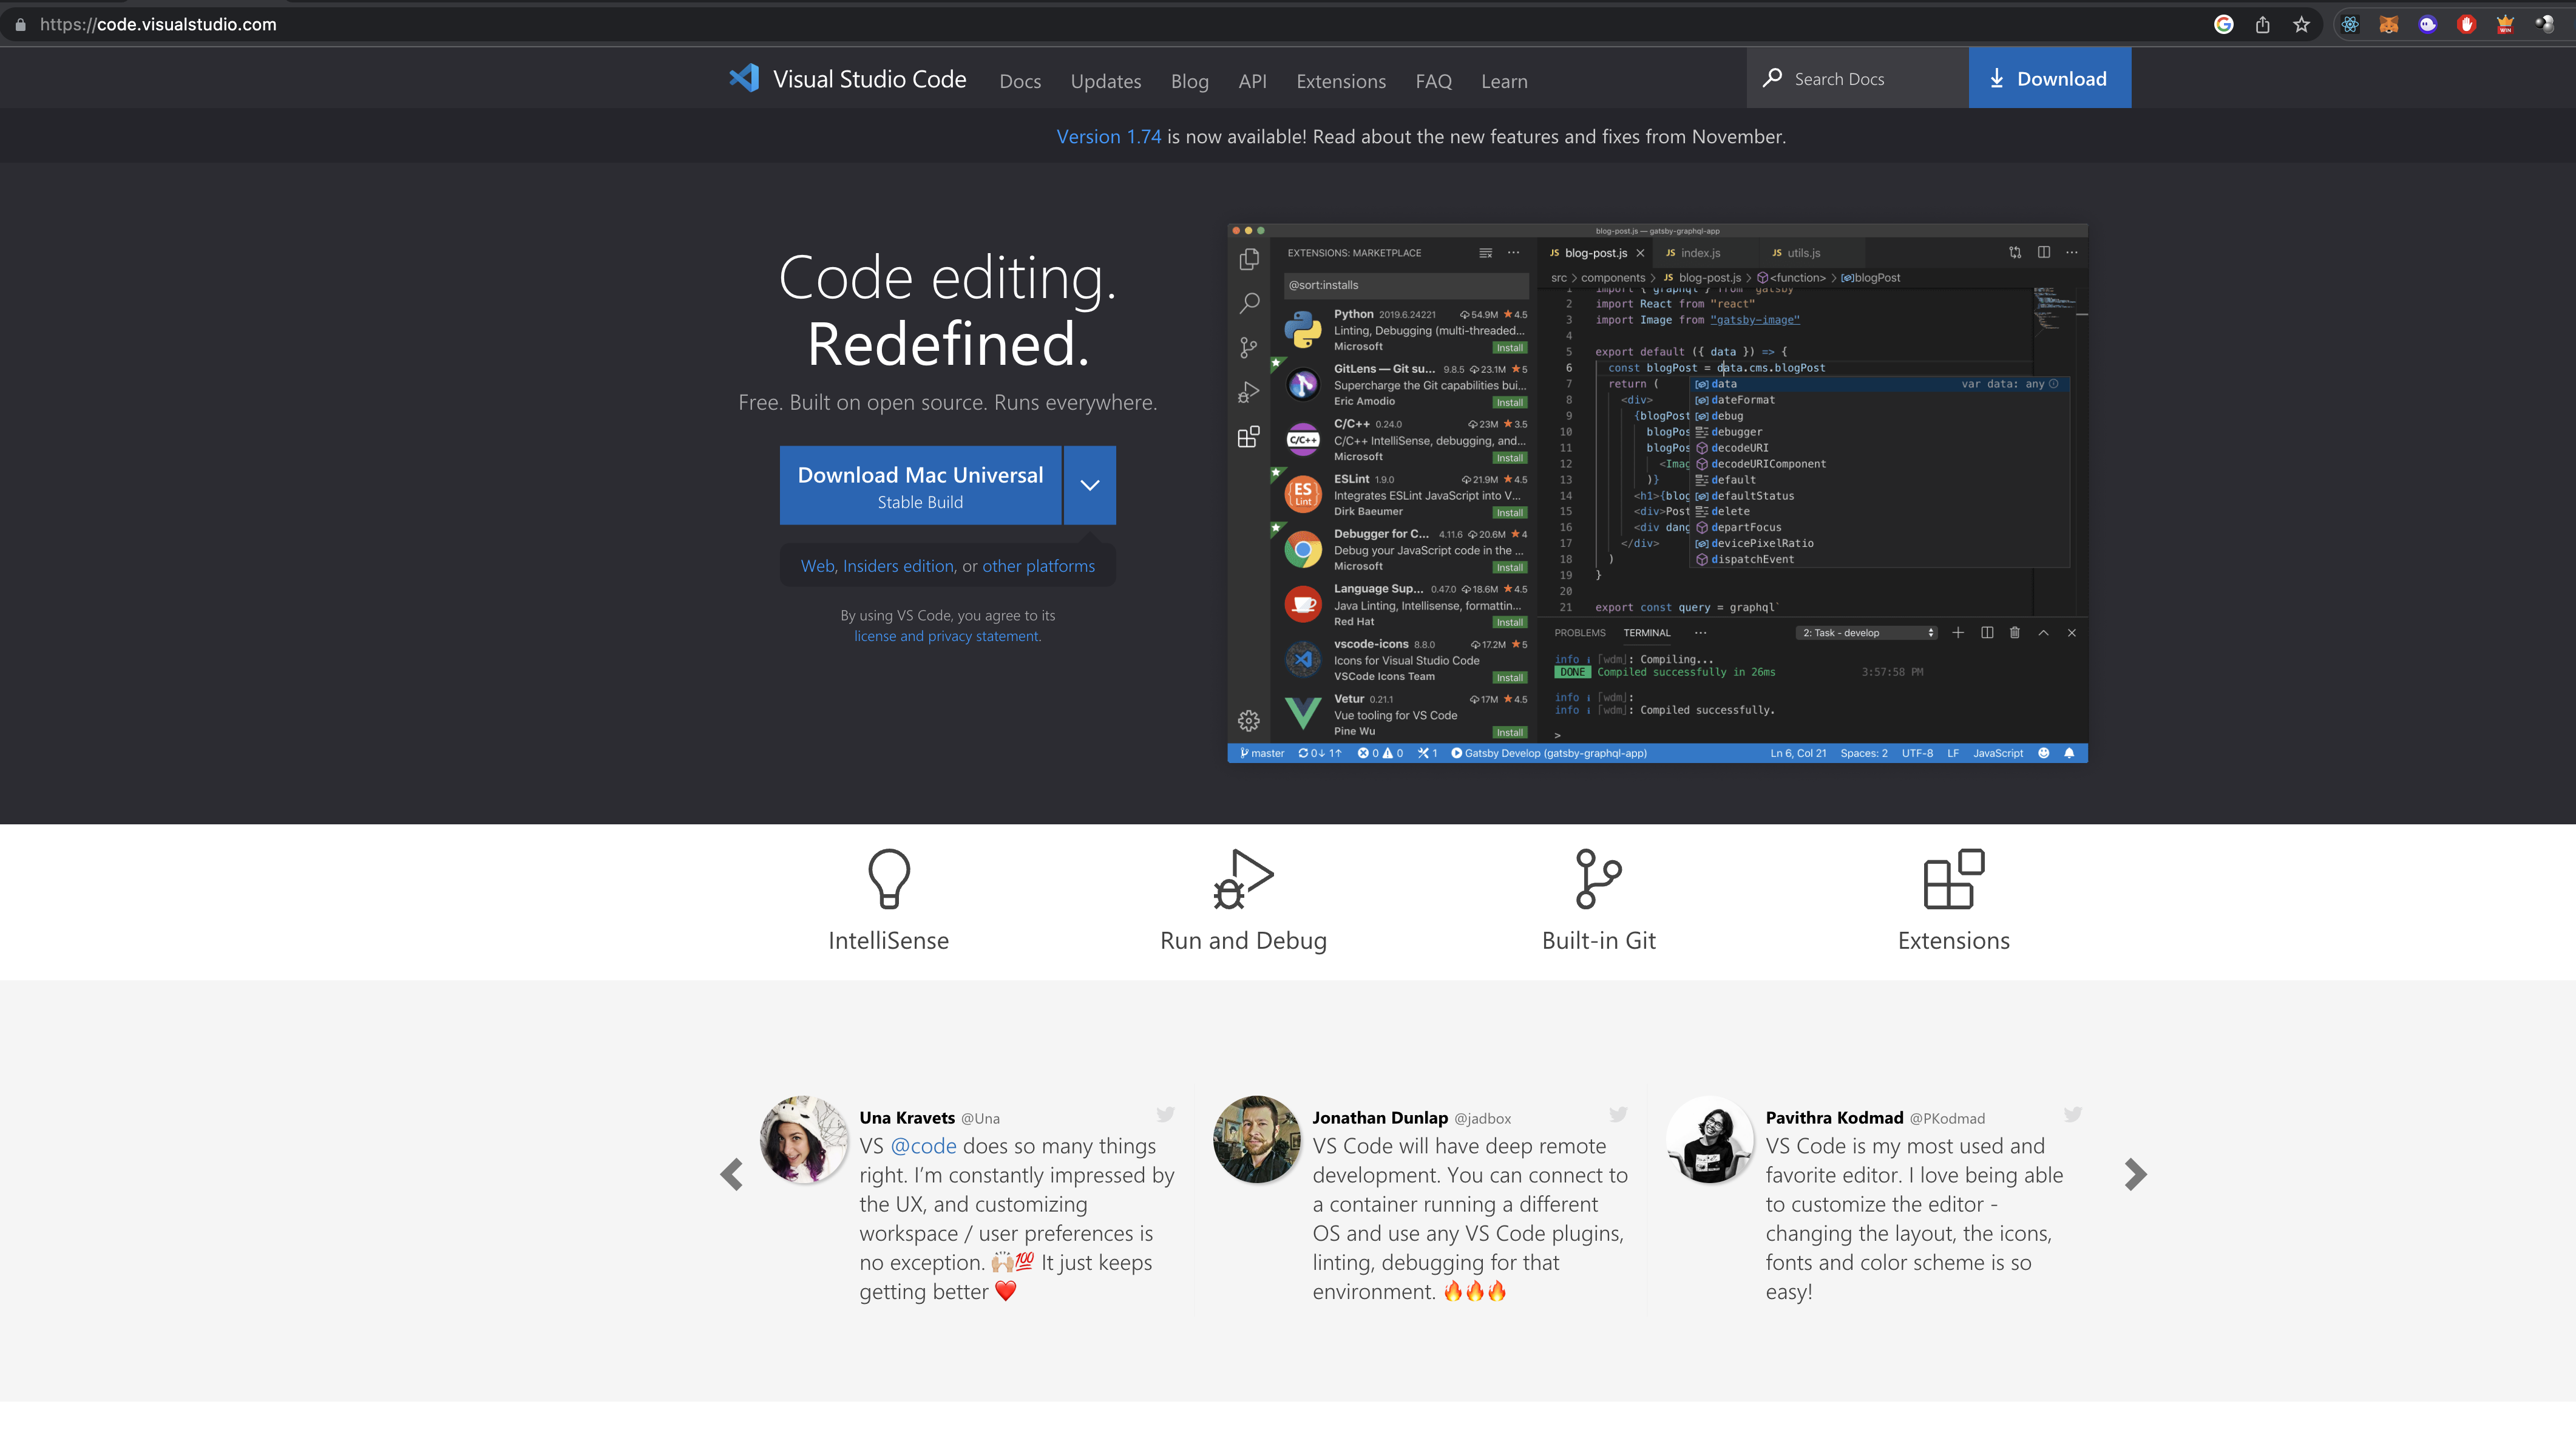
Task: Click Una Kravets' profile picture
Action: (804, 1139)
